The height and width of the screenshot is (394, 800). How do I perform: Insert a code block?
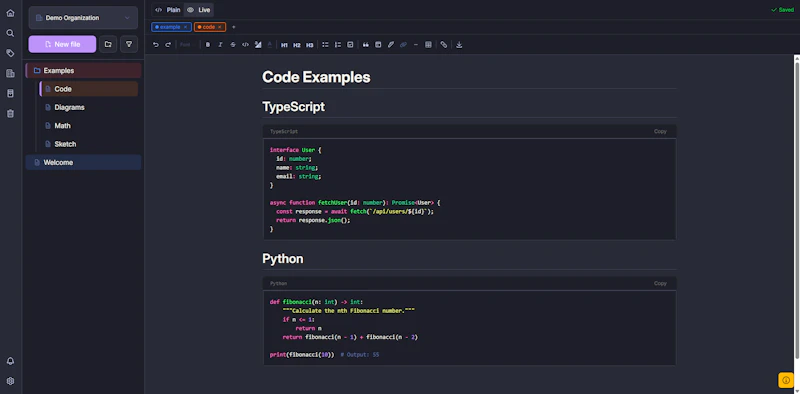378,45
